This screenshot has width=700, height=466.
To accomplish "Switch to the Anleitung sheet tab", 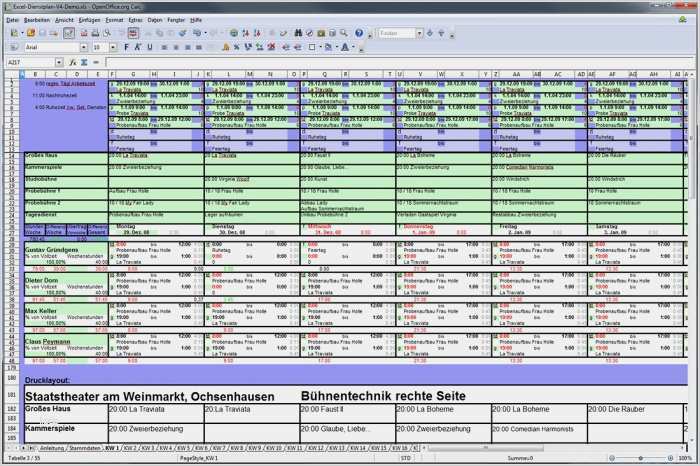I will tap(52, 448).
